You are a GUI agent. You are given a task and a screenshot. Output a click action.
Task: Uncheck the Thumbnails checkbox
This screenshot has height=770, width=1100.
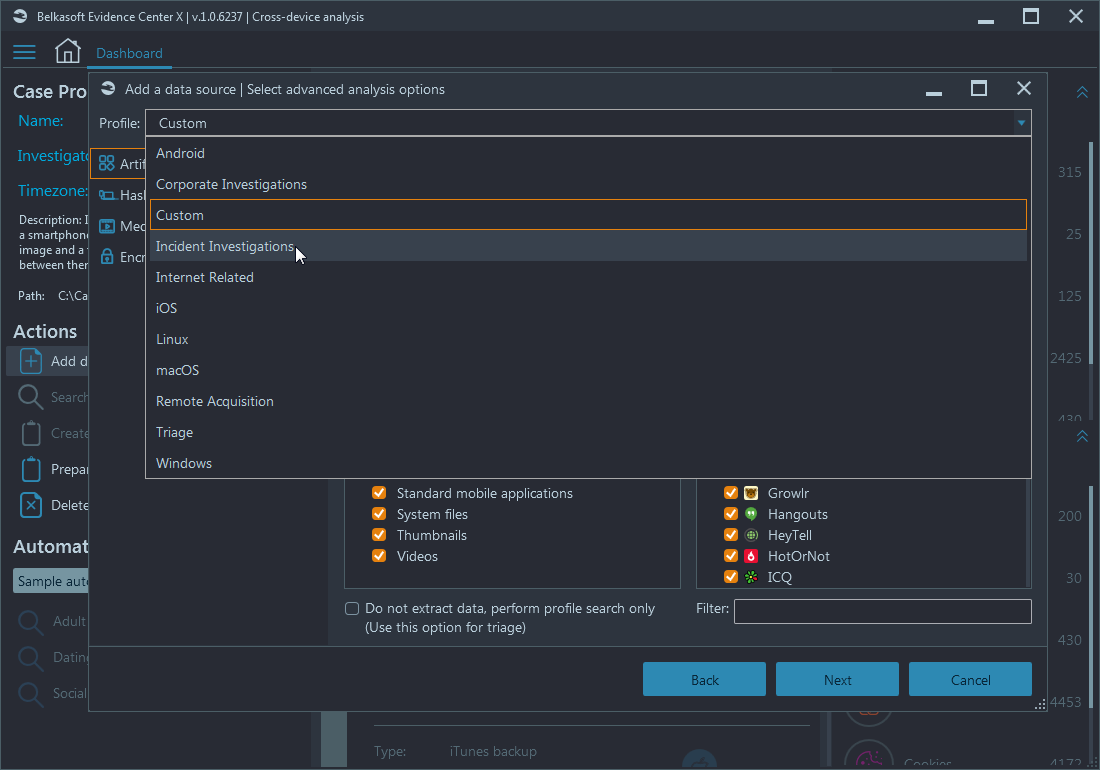point(379,535)
